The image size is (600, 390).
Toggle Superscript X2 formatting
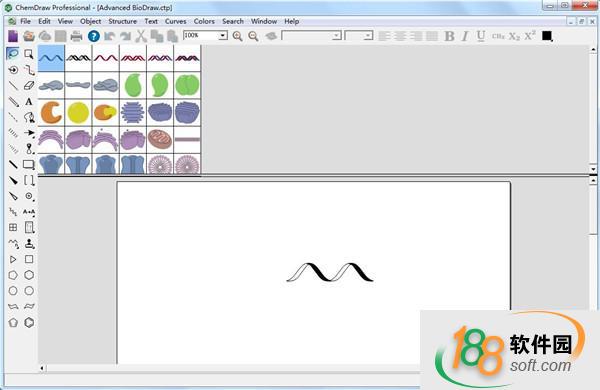click(530, 36)
